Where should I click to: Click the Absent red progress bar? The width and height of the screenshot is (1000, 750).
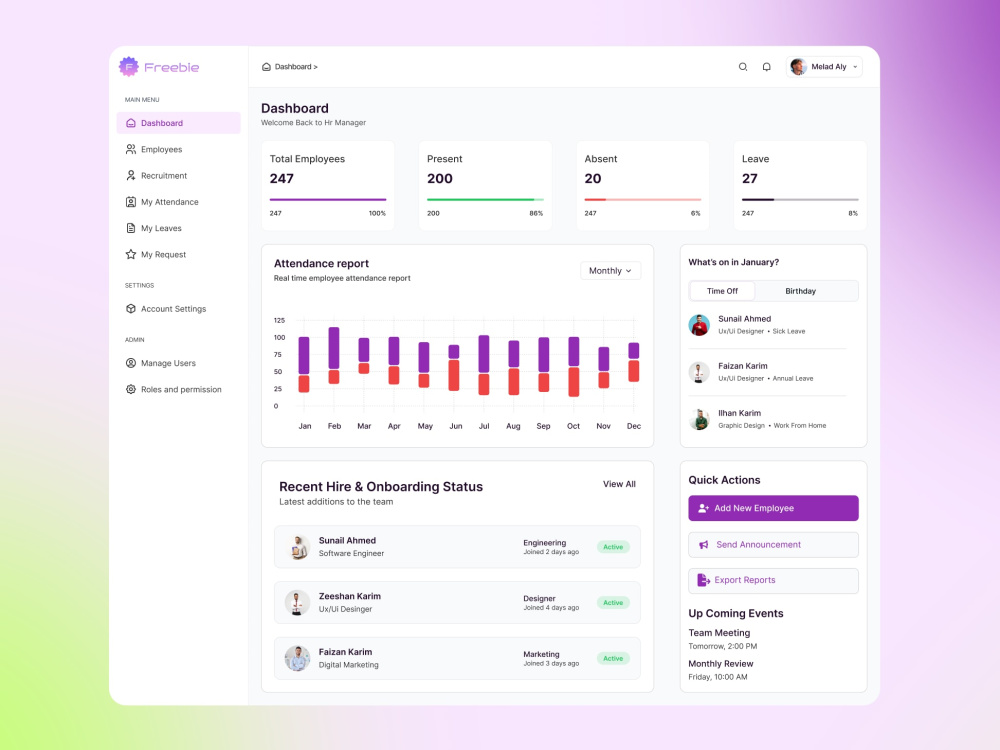coord(643,200)
